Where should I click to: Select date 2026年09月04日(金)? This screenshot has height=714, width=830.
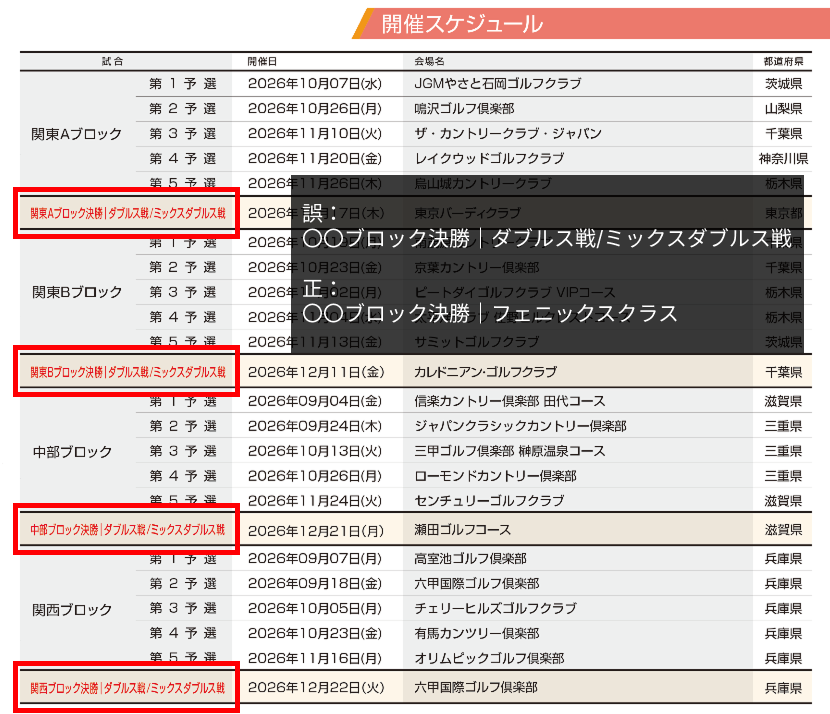(315, 401)
